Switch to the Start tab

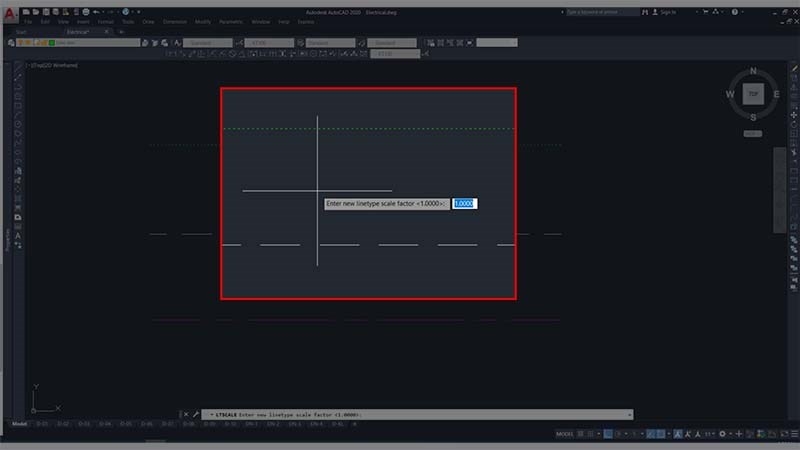pyautogui.click(x=21, y=32)
